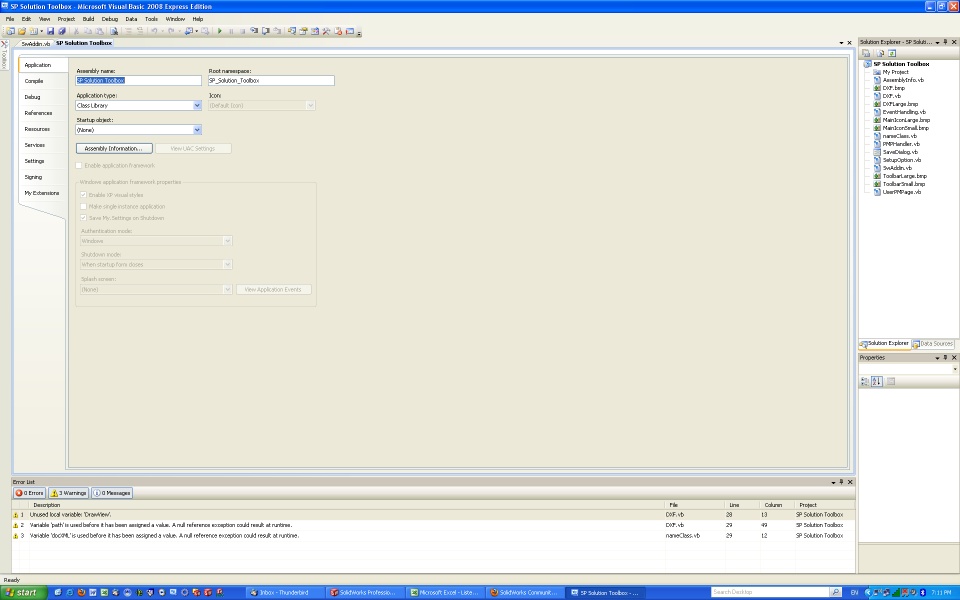This screenshot has height=600, width=960.
Task: Click the Save All toolbar icon
Action: [62, 31]
